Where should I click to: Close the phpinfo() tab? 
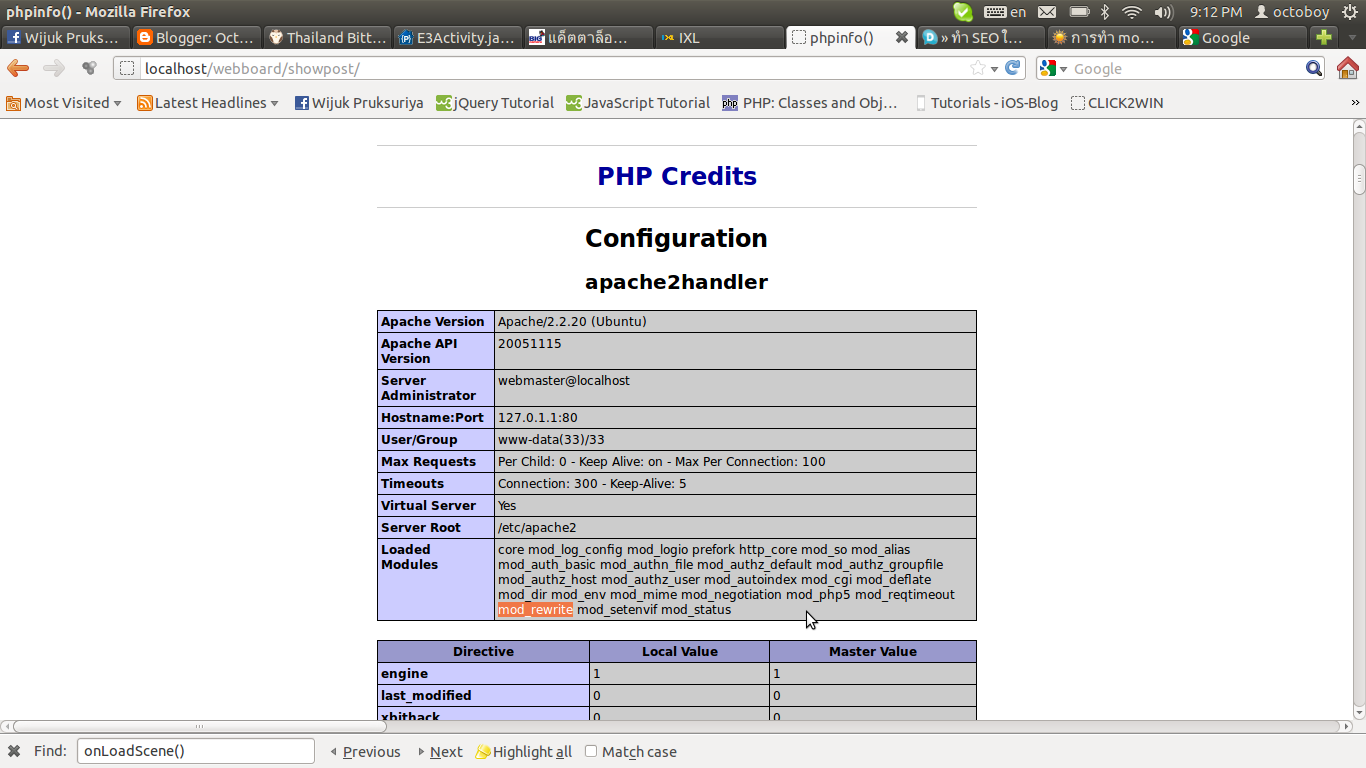point(901,37)
